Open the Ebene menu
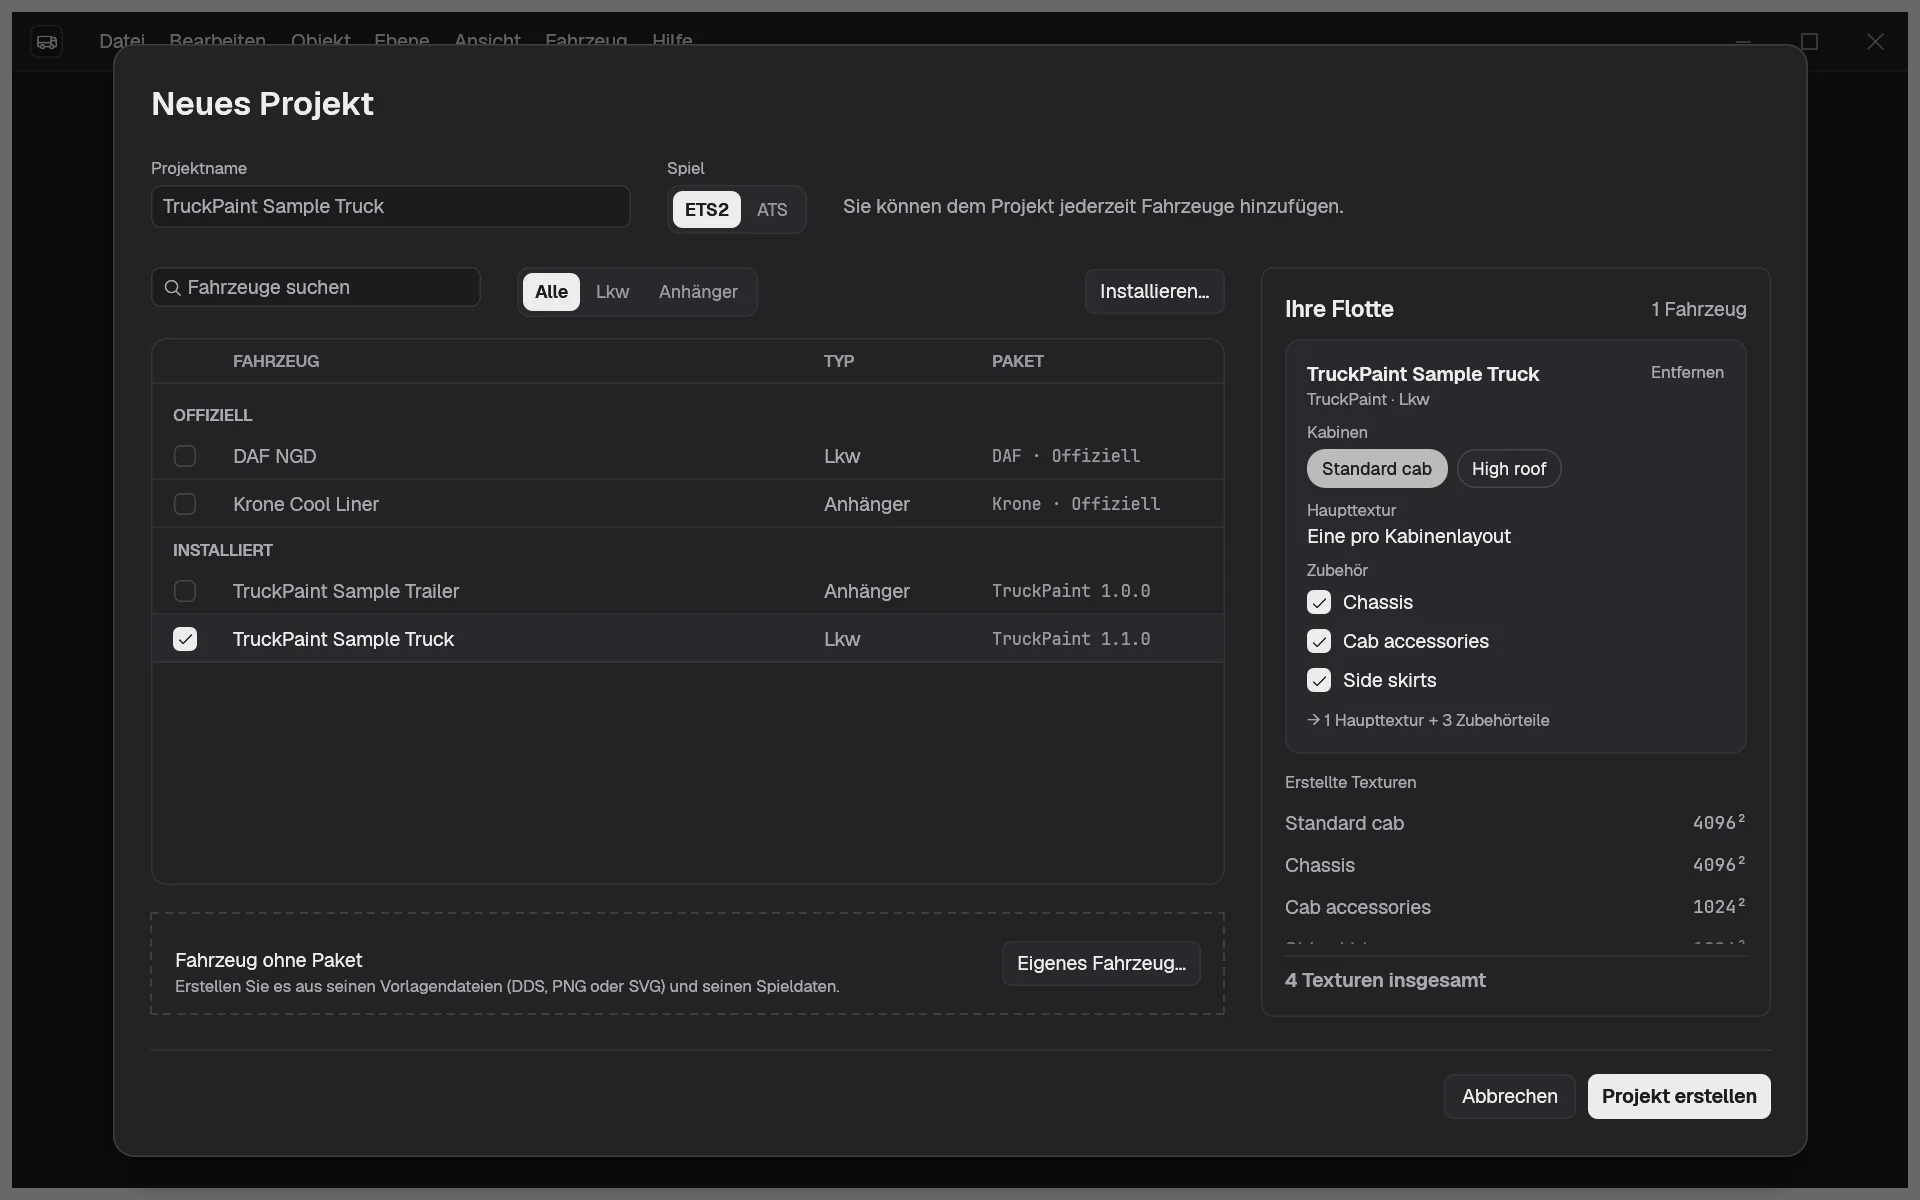Screen dimensions: 1920x1200 pyautogui.click(x=402, y=41)
